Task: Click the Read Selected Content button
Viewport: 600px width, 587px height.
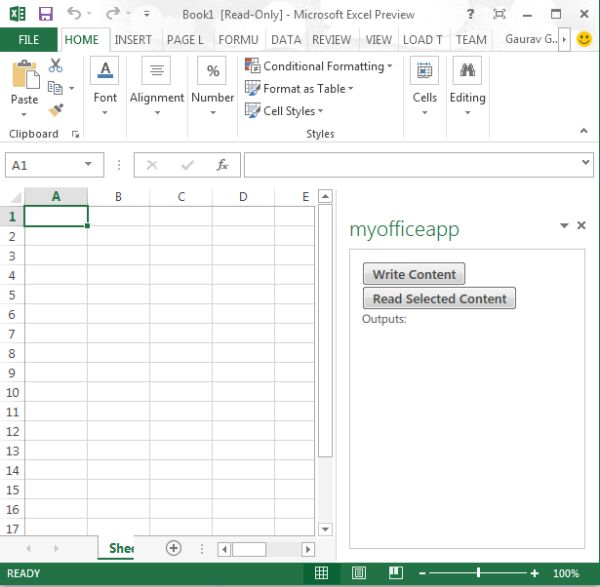Action: [x=439, y=298]
